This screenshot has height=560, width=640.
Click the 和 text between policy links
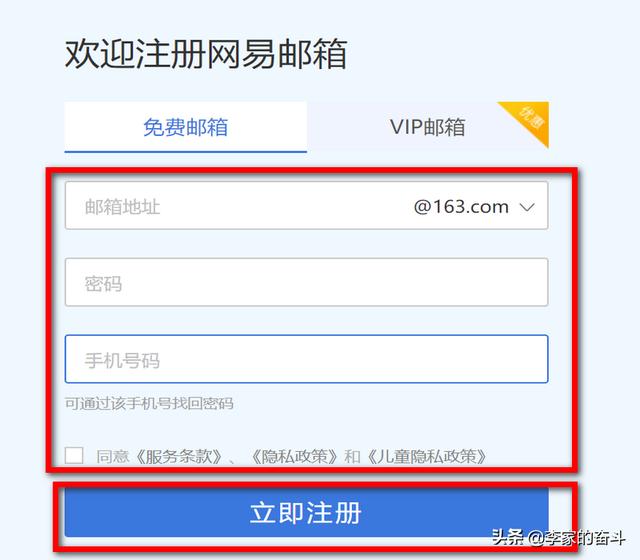tap(352, 457)
